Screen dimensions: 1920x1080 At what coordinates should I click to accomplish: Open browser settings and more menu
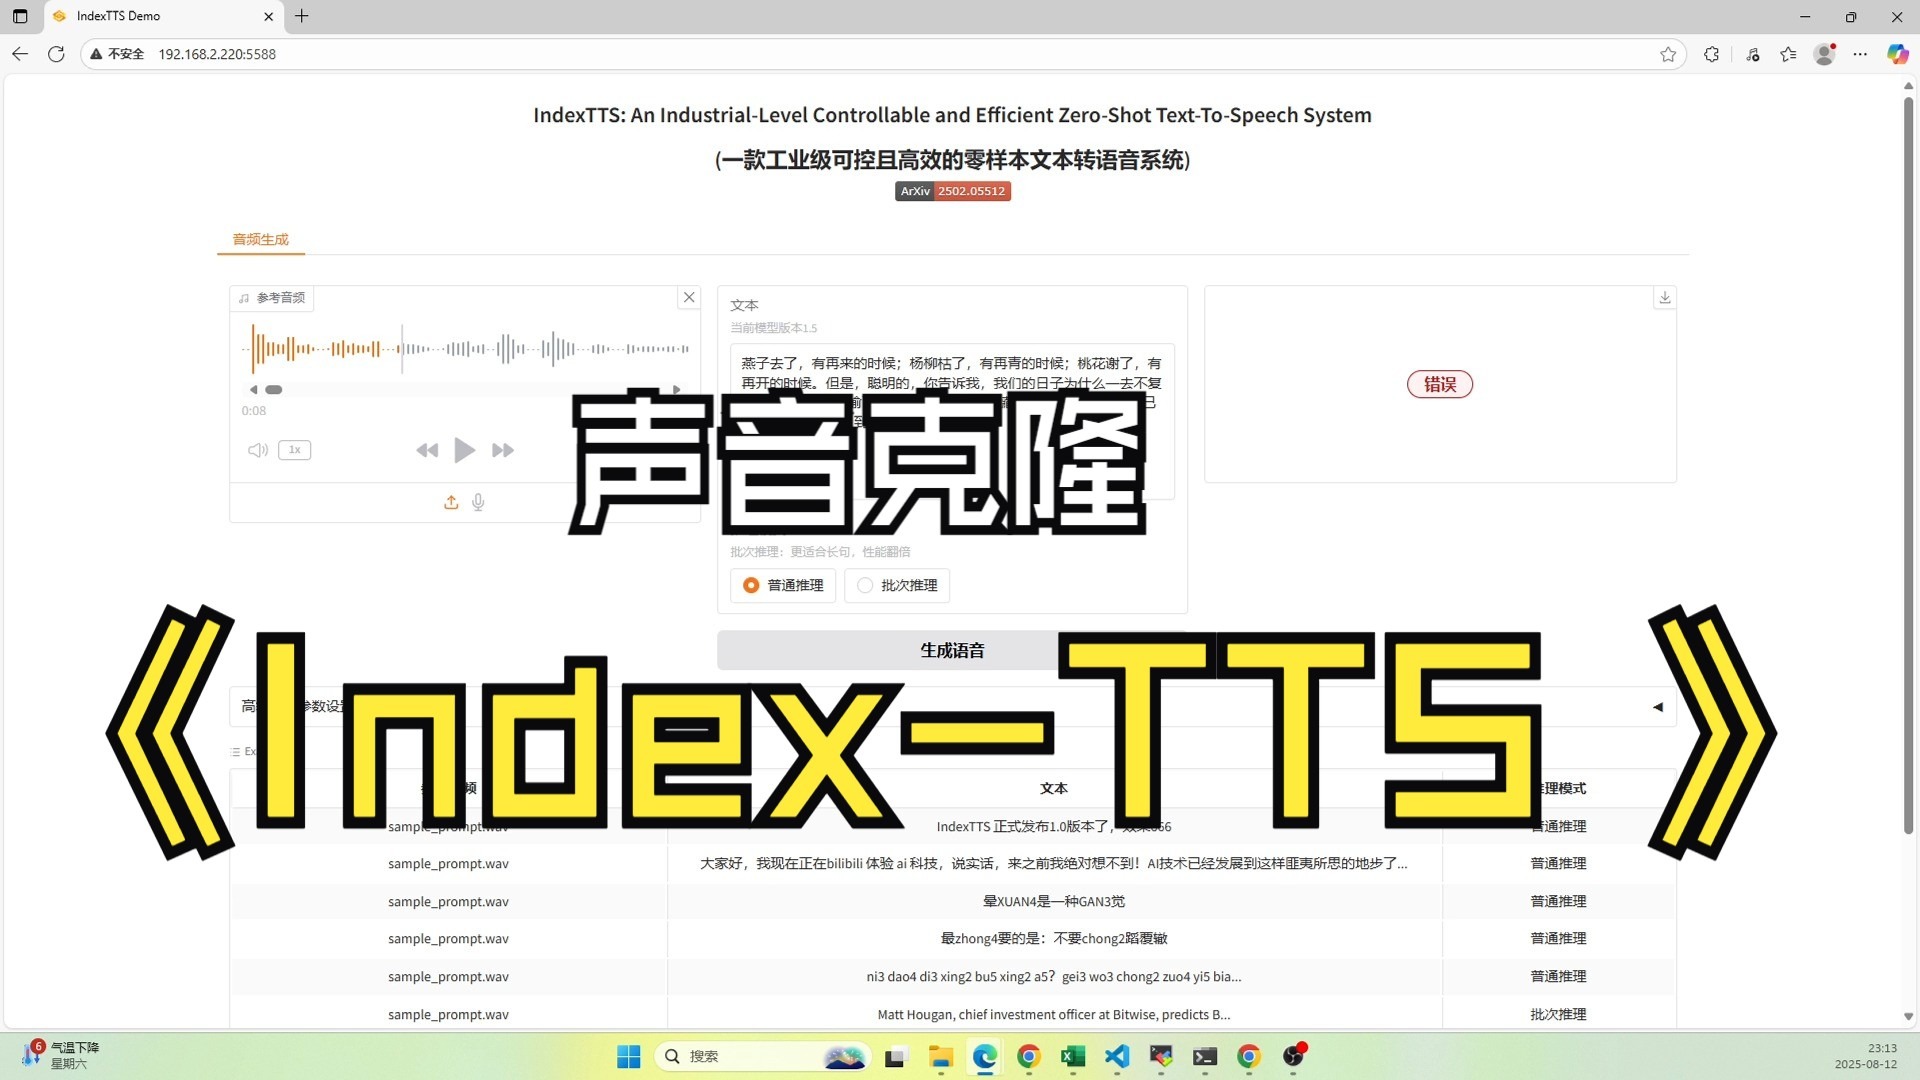[1860, 54]
